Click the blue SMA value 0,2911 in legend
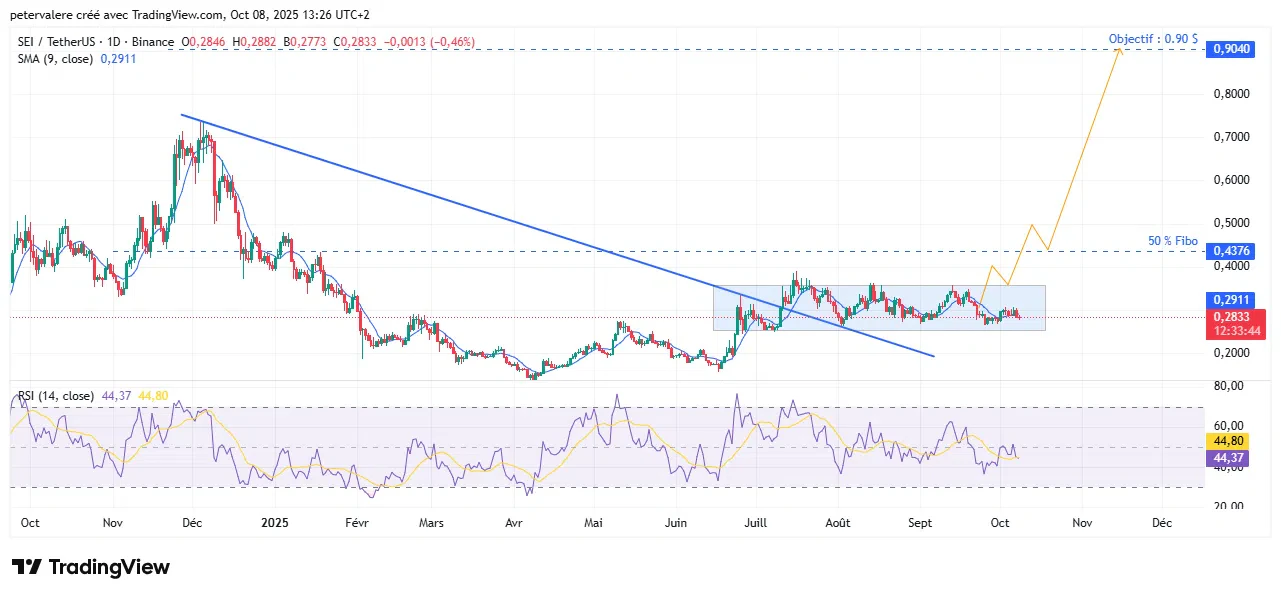 click(x=118, y=59)
